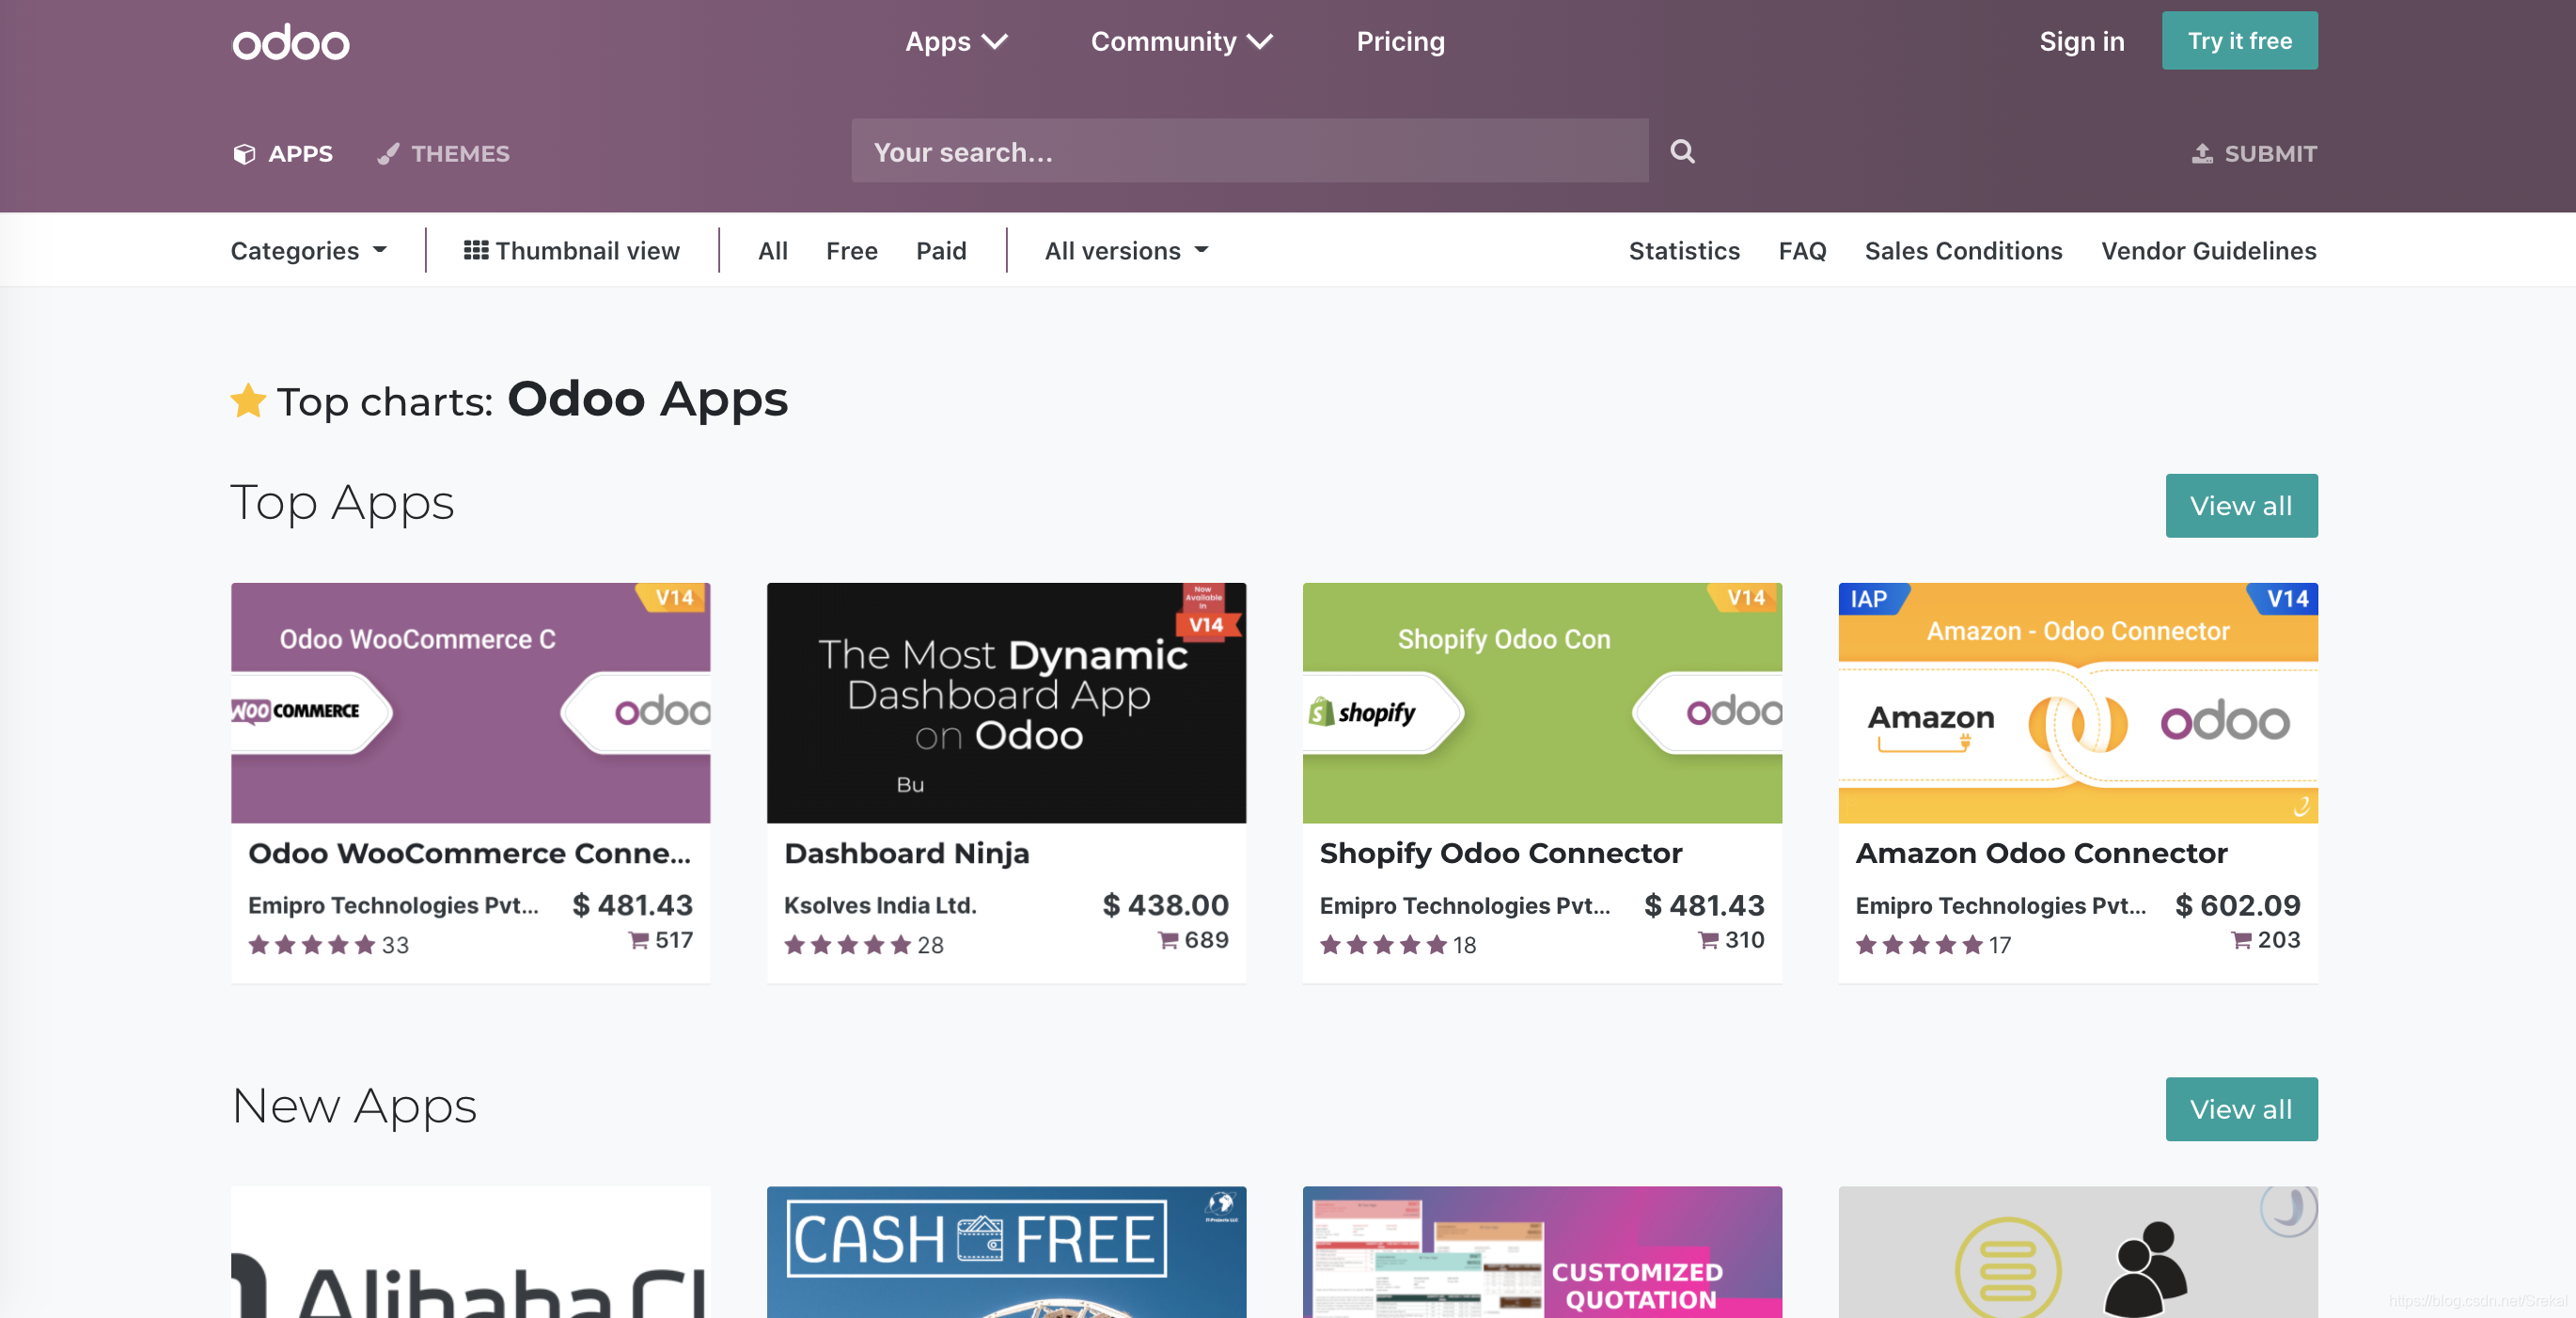
Task: Click the search magnifier icon
Action: click(1682, 152)
